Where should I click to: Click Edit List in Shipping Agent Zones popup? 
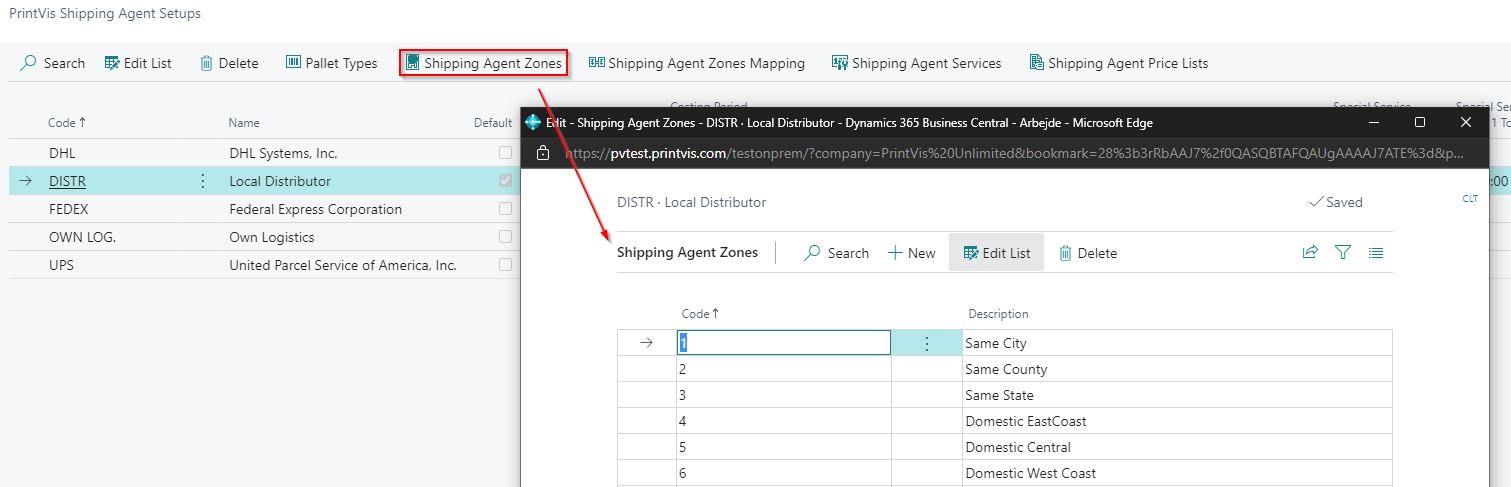[x=996, y=253]
